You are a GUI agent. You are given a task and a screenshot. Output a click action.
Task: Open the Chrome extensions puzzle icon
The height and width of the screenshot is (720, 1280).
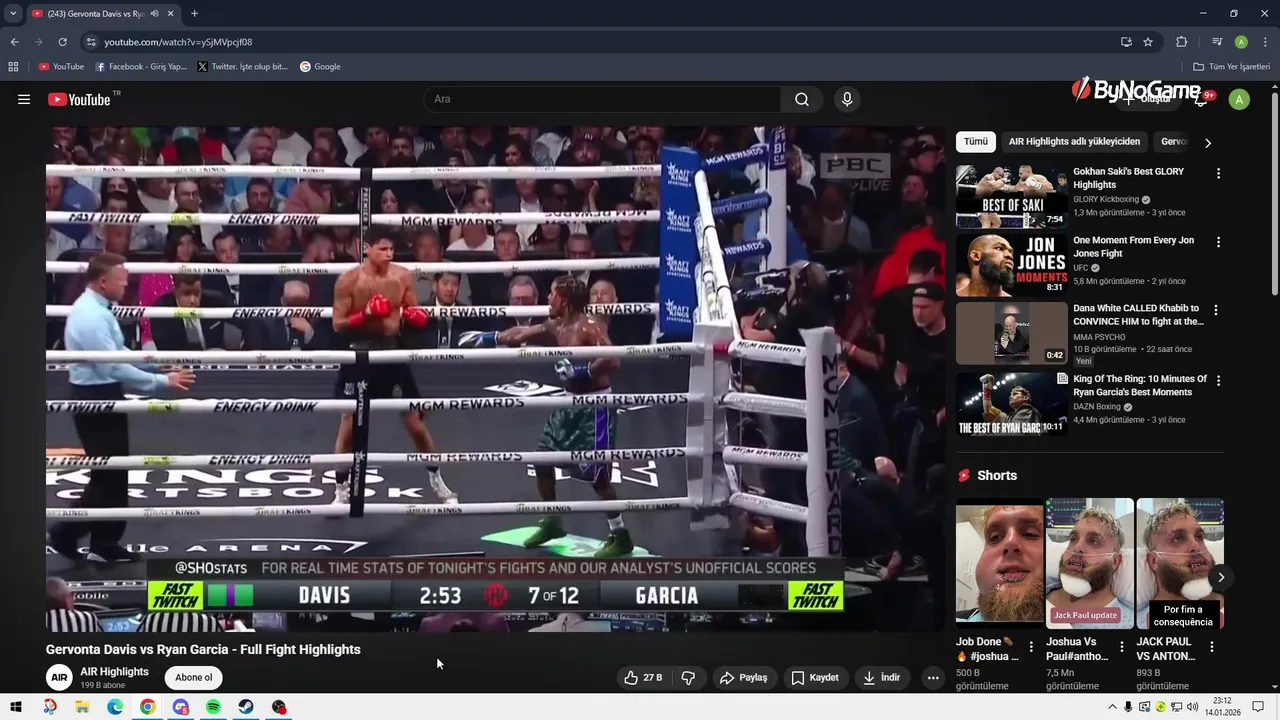click(x=1181, y=42)
